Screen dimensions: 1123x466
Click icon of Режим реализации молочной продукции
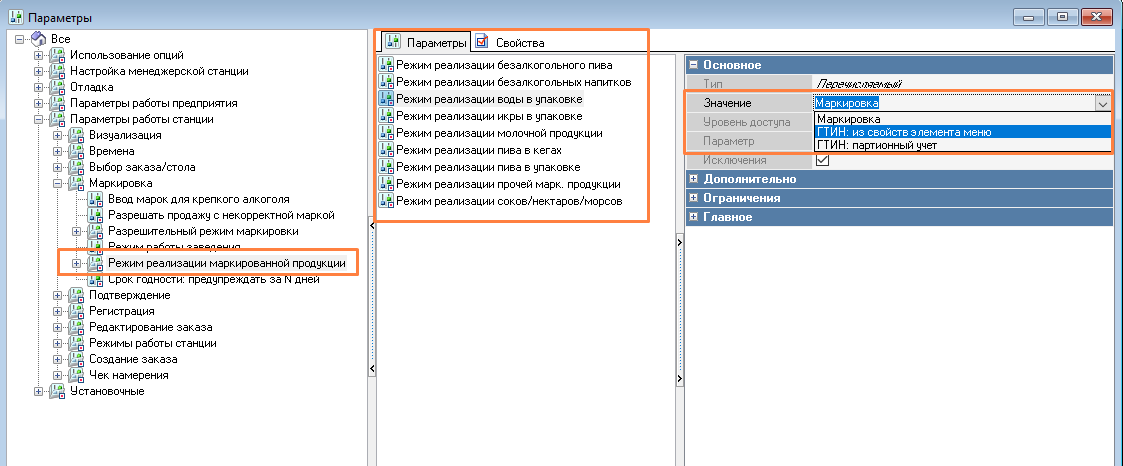(386, 133)
